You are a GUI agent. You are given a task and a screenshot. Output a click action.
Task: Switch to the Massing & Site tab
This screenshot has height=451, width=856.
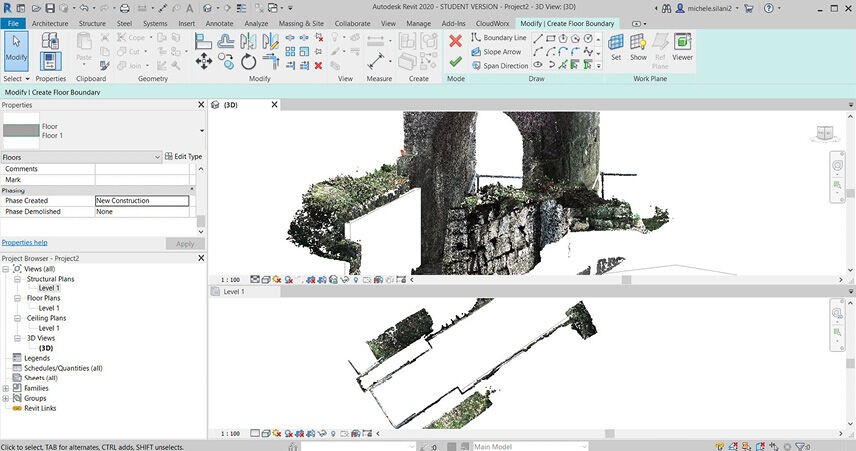click(302, 22)
